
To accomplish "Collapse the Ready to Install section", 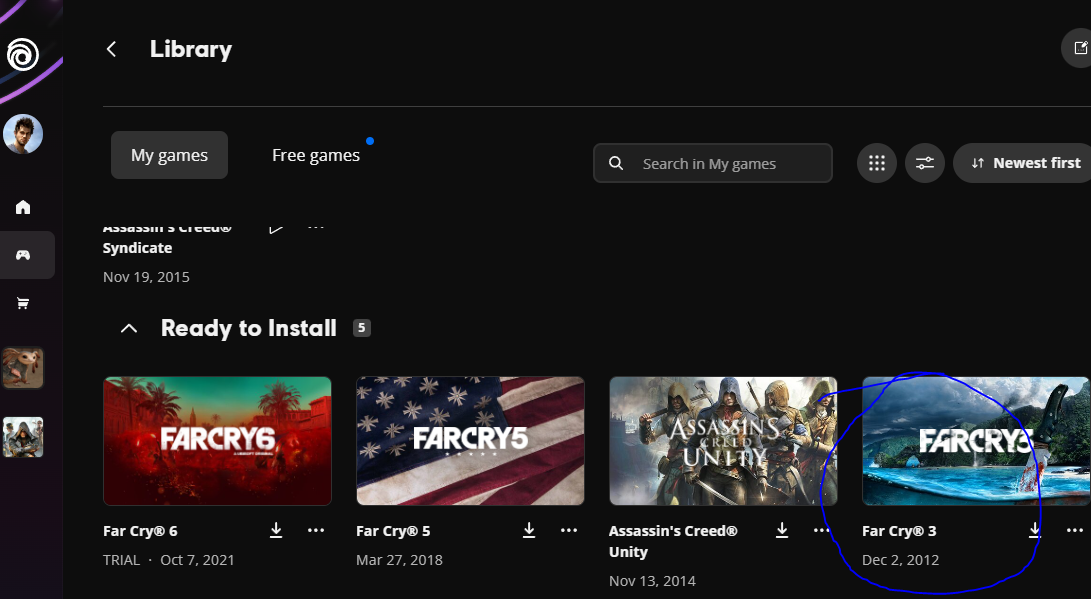I will click(129, 328).
